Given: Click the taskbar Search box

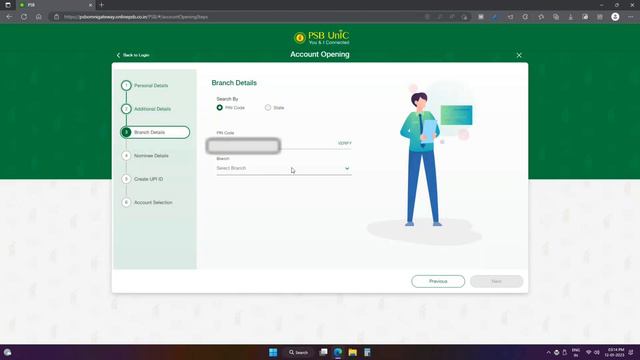Looking at the screenshot, I should tap(299, 352).
